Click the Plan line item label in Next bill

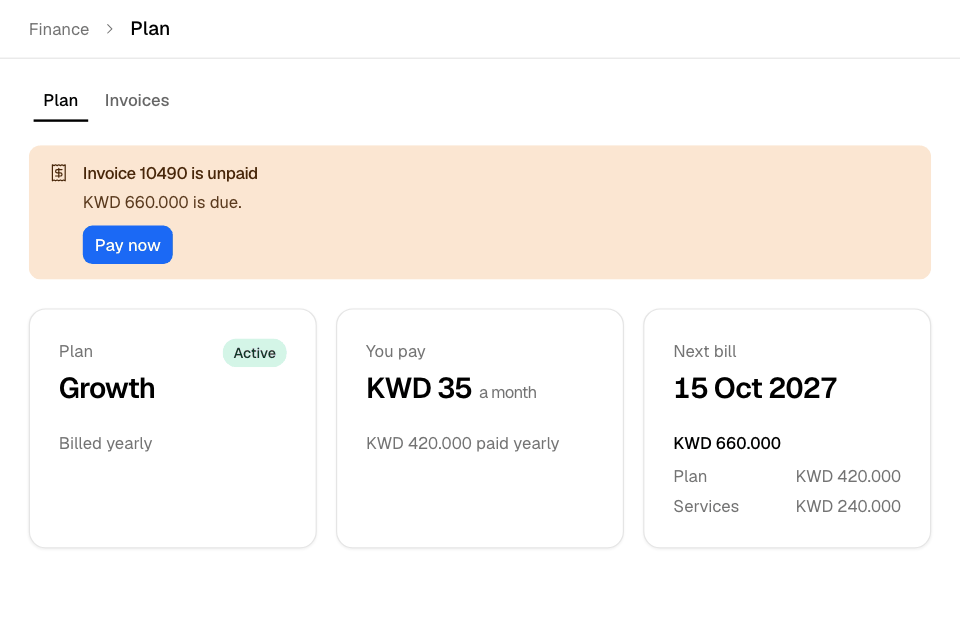690,476
